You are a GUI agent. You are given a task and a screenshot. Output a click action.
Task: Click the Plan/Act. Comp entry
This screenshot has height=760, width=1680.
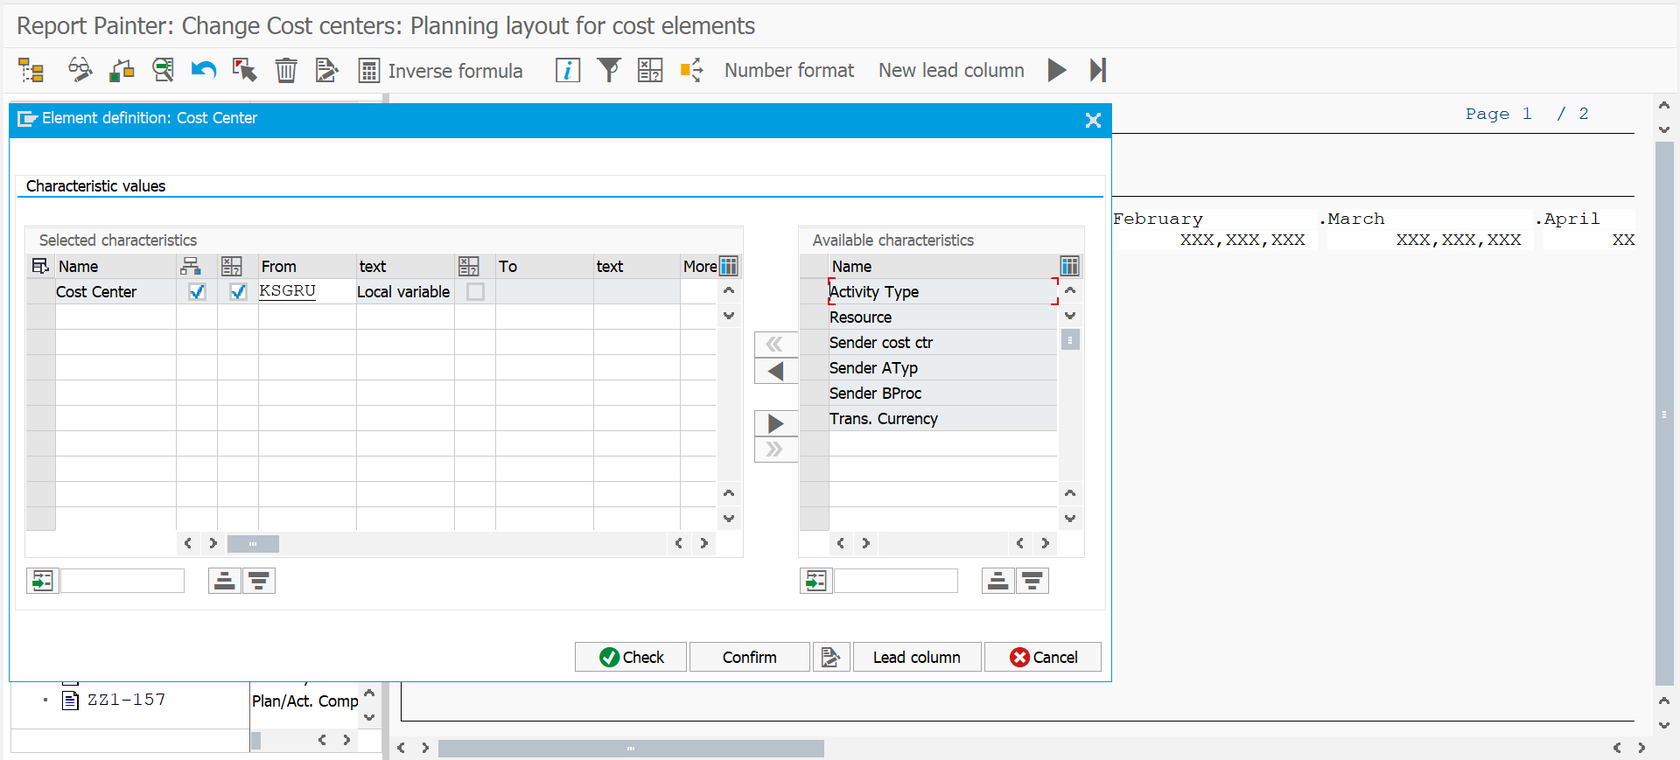point(305,701)
